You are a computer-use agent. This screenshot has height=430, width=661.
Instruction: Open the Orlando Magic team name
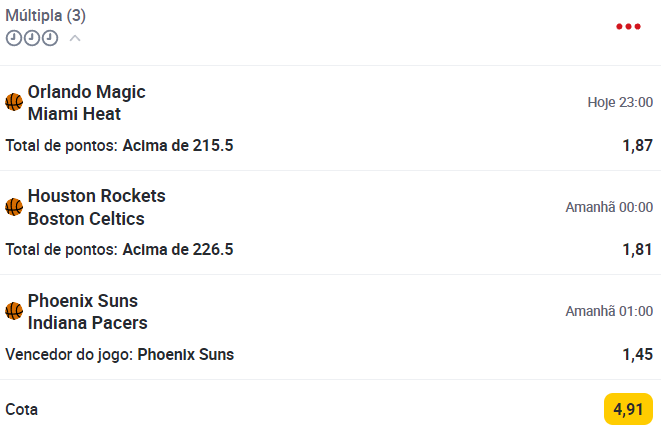pos(86,92)
